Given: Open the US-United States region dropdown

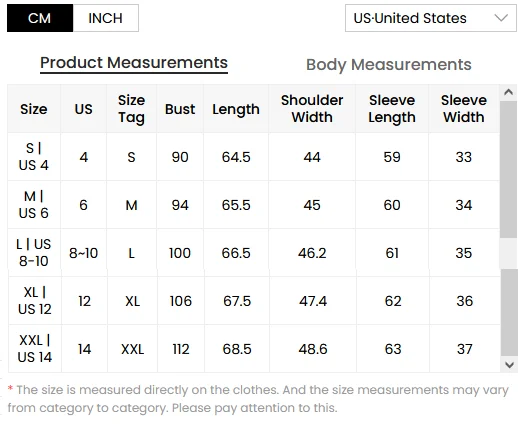Looking at the screenshot, I should click(431, 18).
